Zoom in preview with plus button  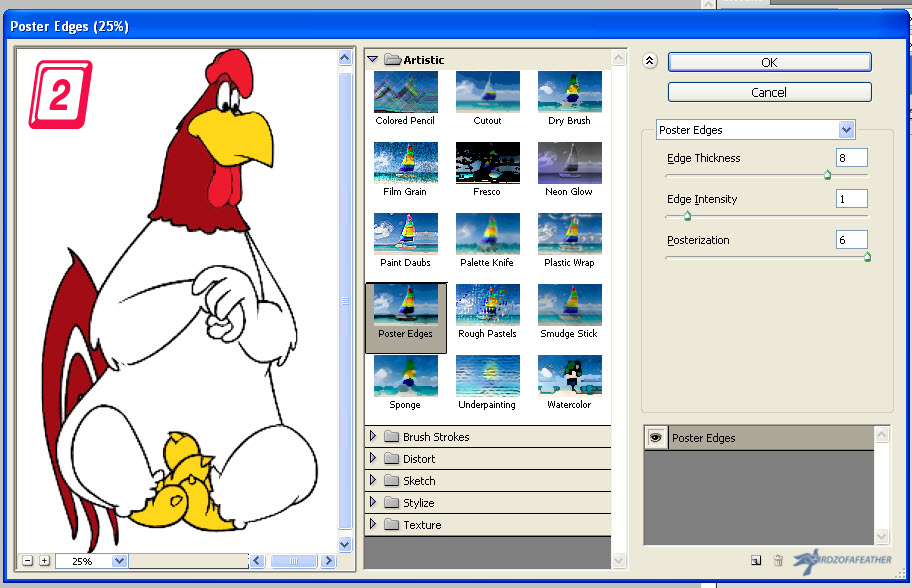click(x=45, y=561)
